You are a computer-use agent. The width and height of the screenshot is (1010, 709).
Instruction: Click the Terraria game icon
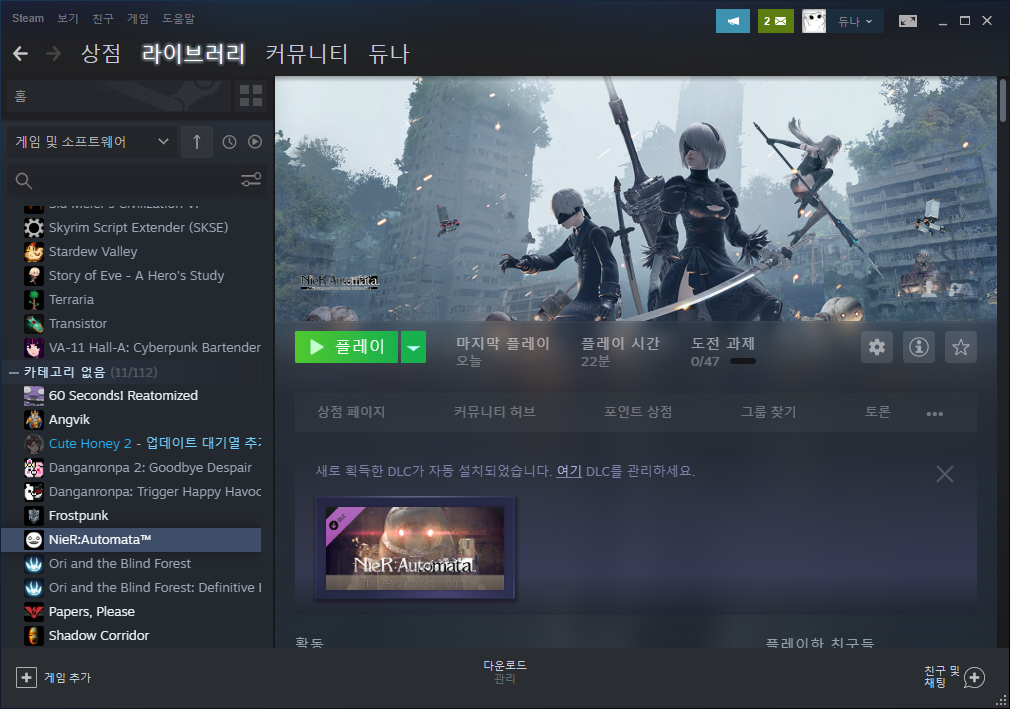click(33, 299)
